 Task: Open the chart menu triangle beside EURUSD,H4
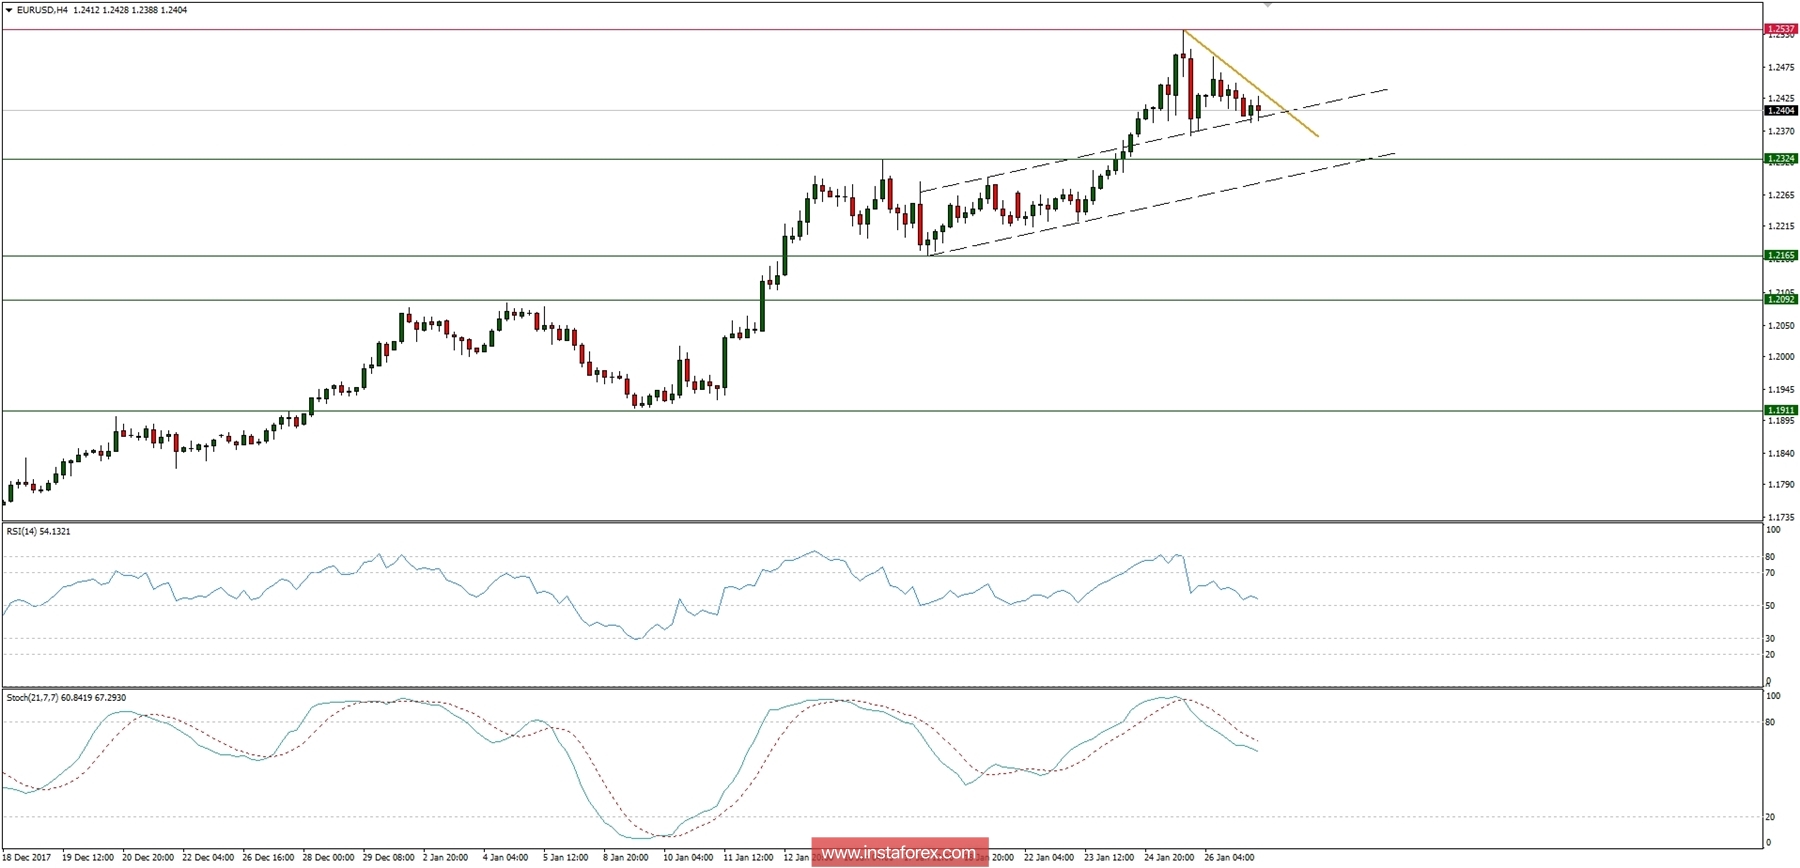9,10
